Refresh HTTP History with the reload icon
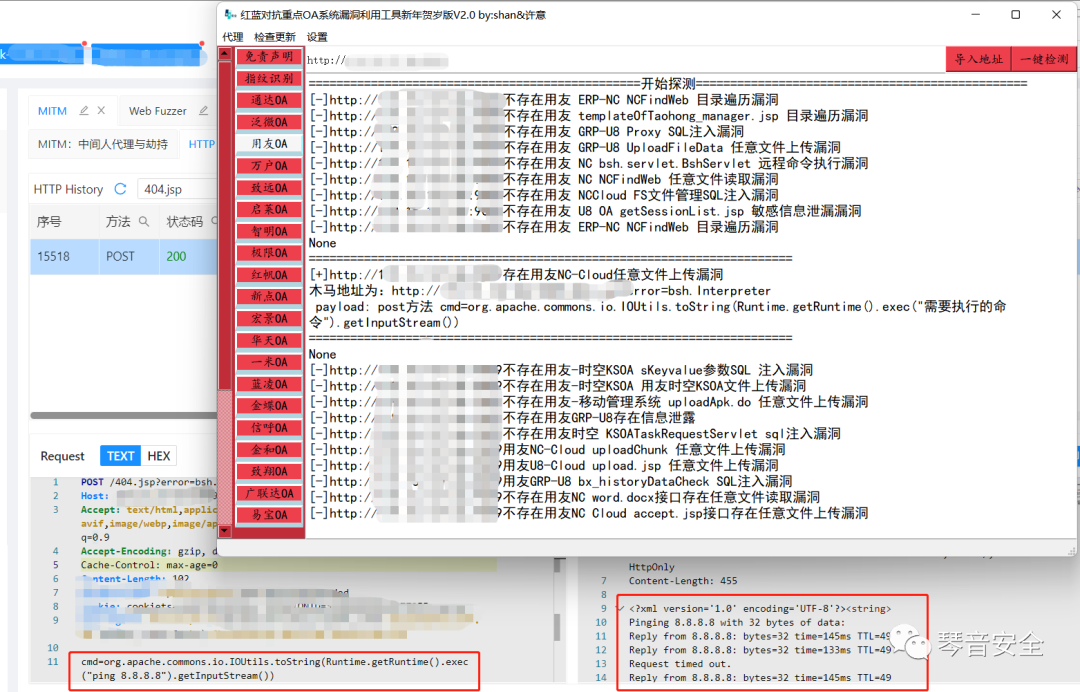Viewport: 1080px width, 692px height. tap(121, 189)
